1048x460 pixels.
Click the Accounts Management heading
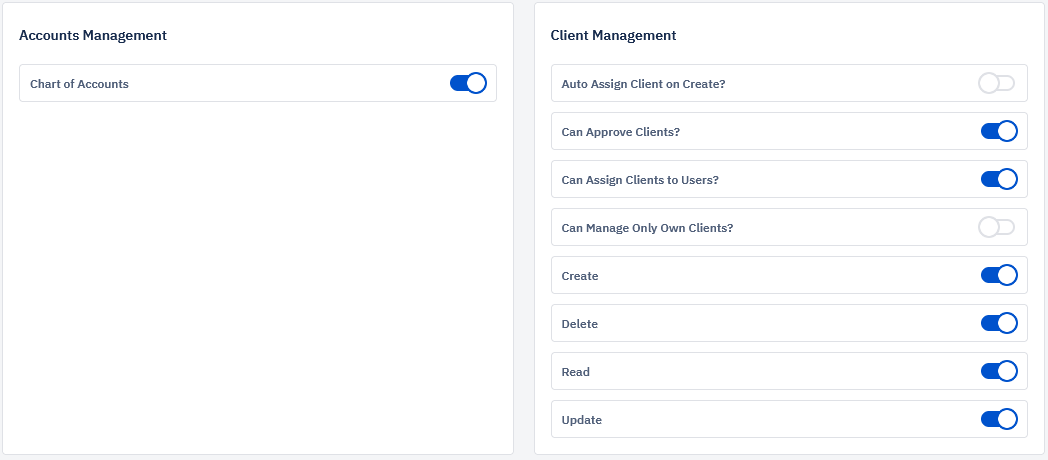click(93, 35)
